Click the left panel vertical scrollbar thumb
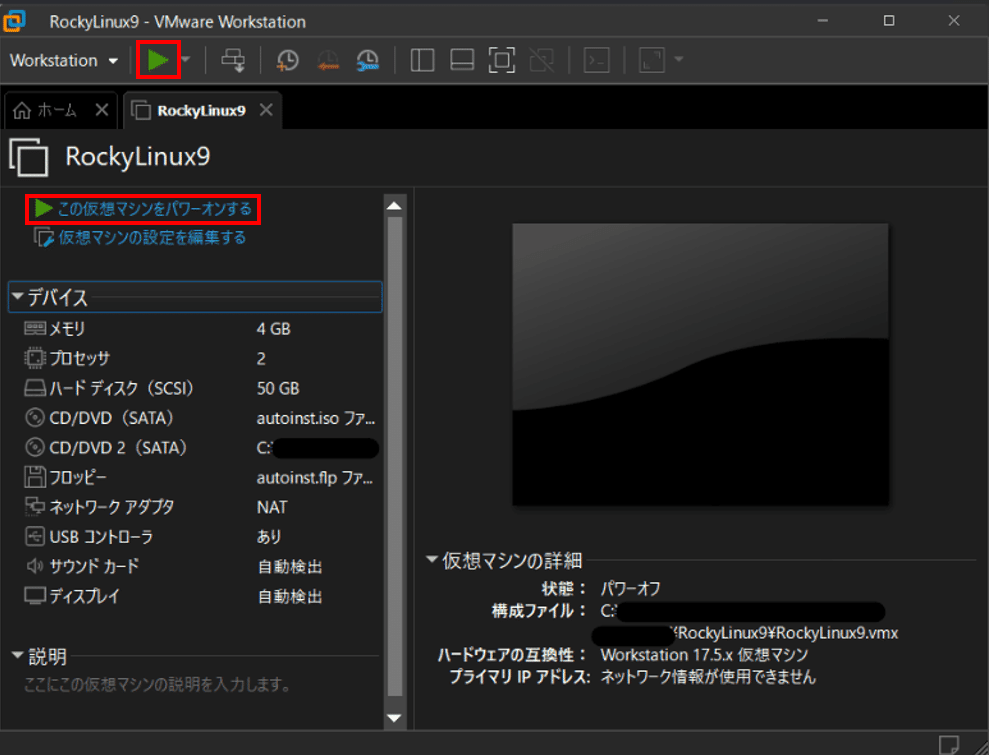This screenshot has height=755, width=989. [395, 457]
